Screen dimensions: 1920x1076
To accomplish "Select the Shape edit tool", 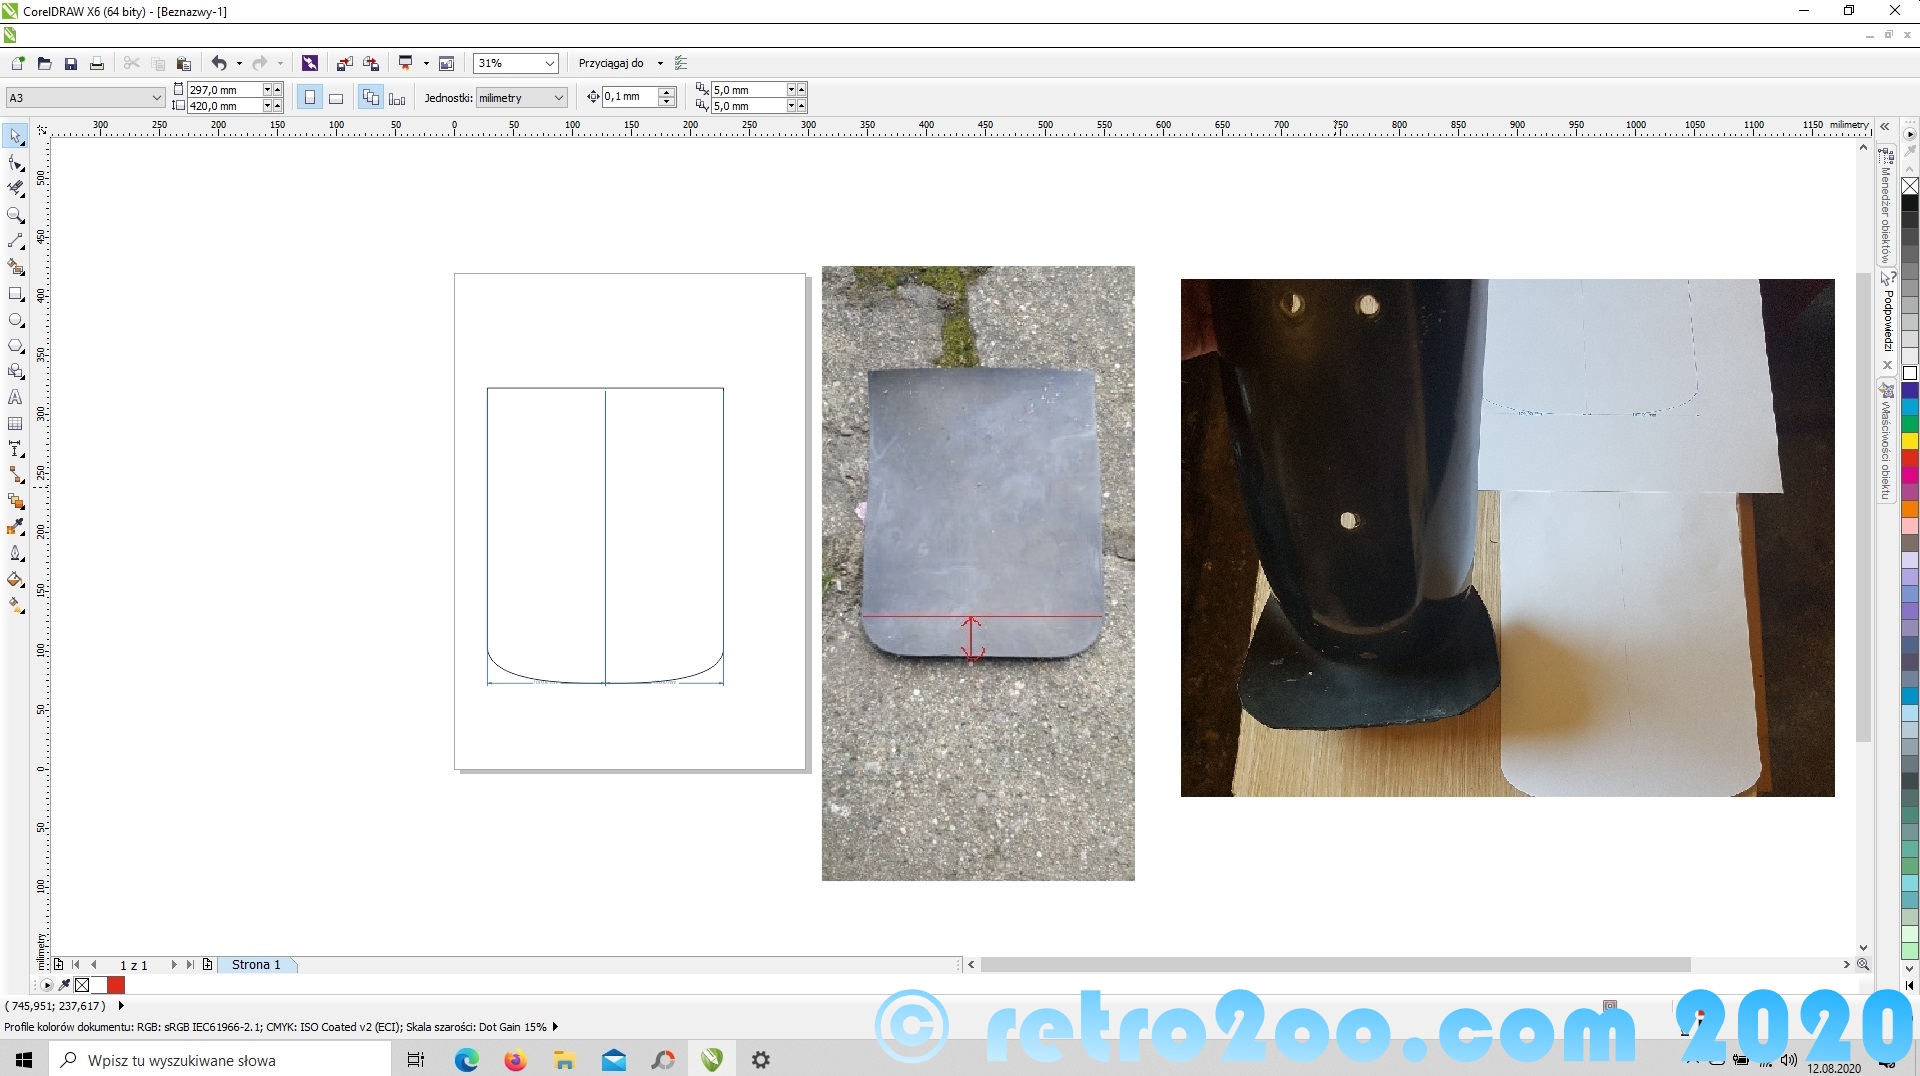I will [16, 163].
